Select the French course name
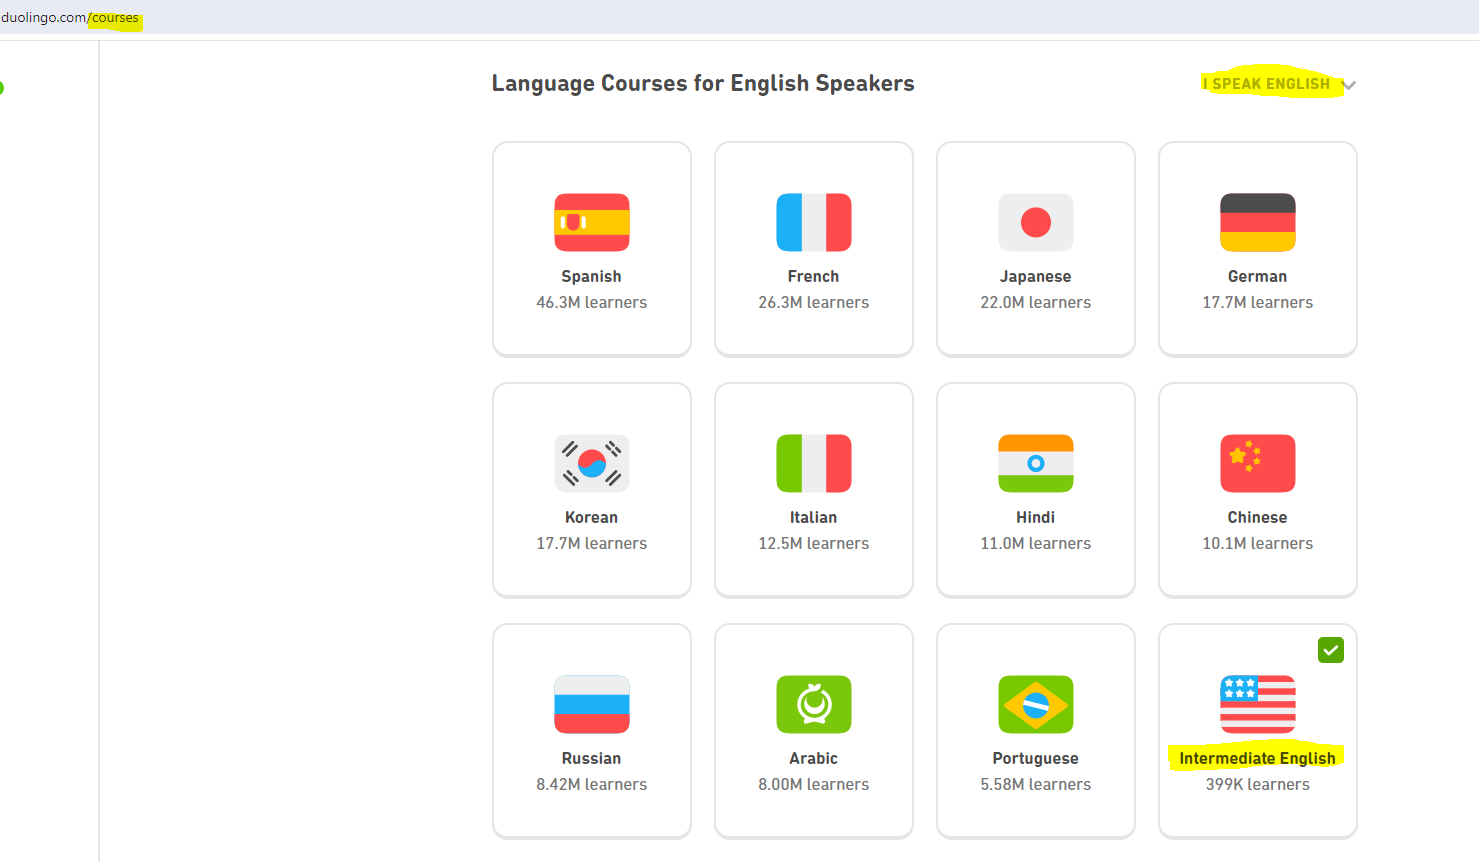 (x=814, y=276)
